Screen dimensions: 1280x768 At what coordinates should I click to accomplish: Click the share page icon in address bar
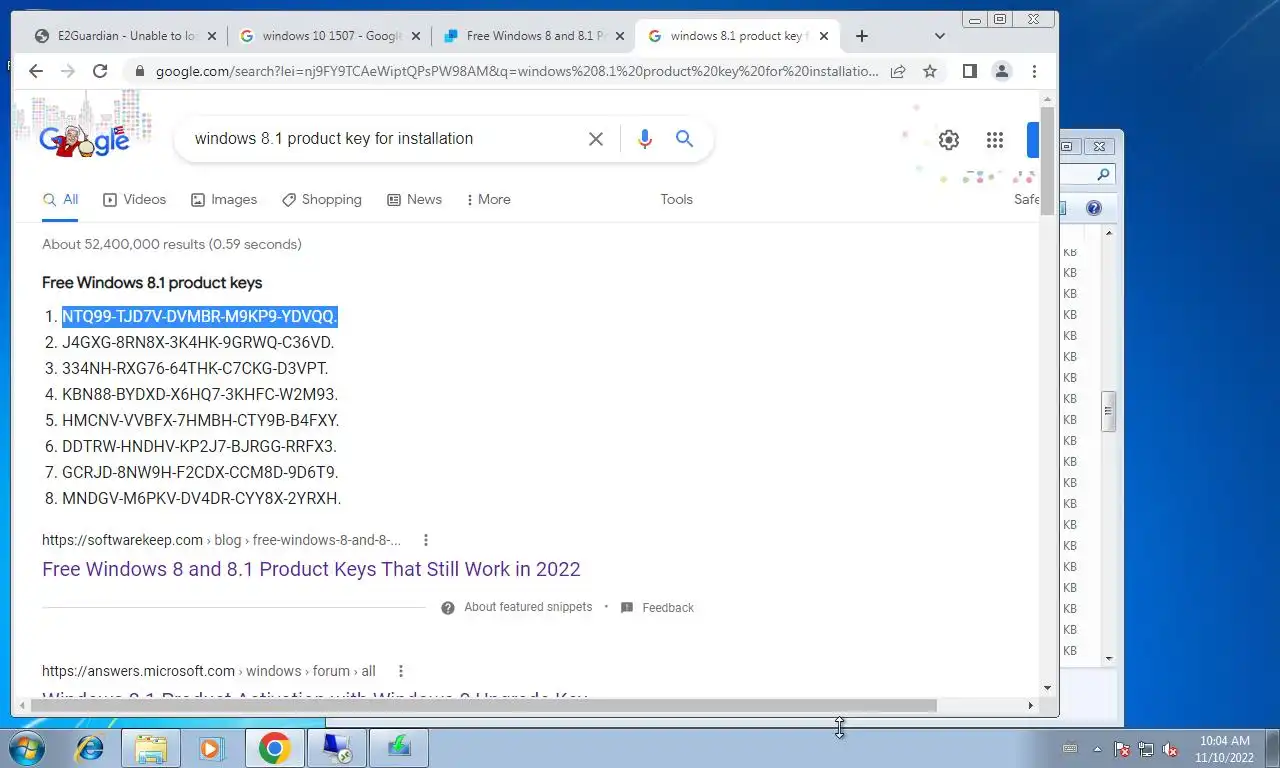(x=898, y=71)
